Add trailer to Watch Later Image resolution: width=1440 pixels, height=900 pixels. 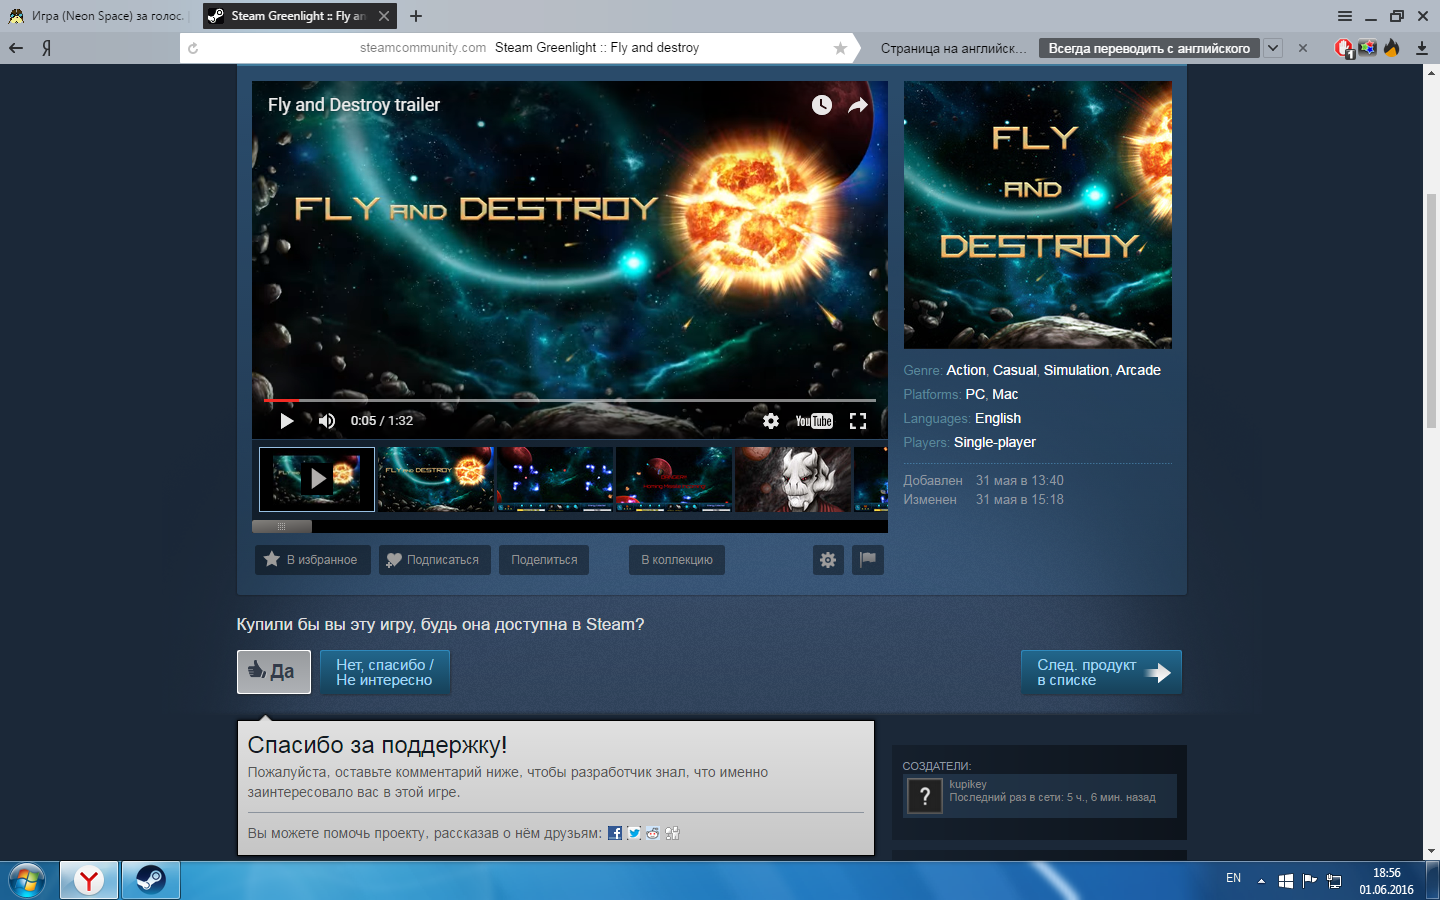pos(822,105)
